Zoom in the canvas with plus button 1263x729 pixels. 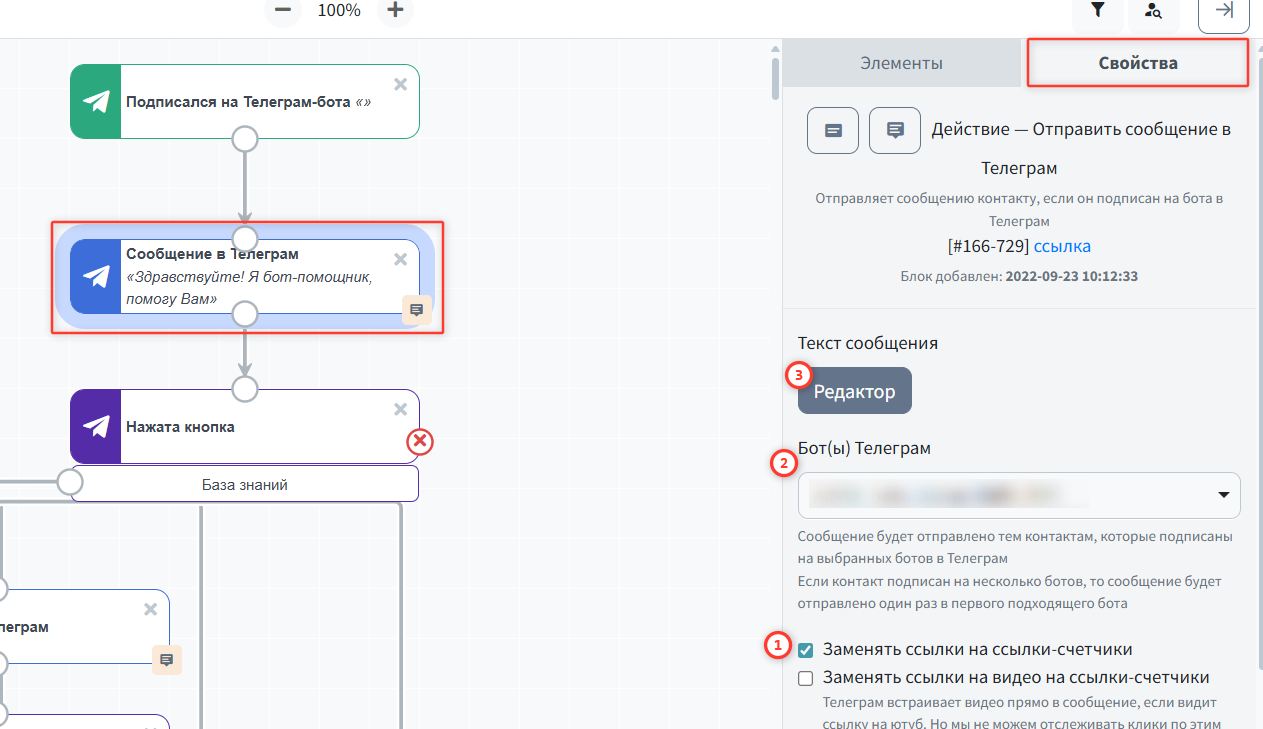pyautogui.click(x=395, y=11)
